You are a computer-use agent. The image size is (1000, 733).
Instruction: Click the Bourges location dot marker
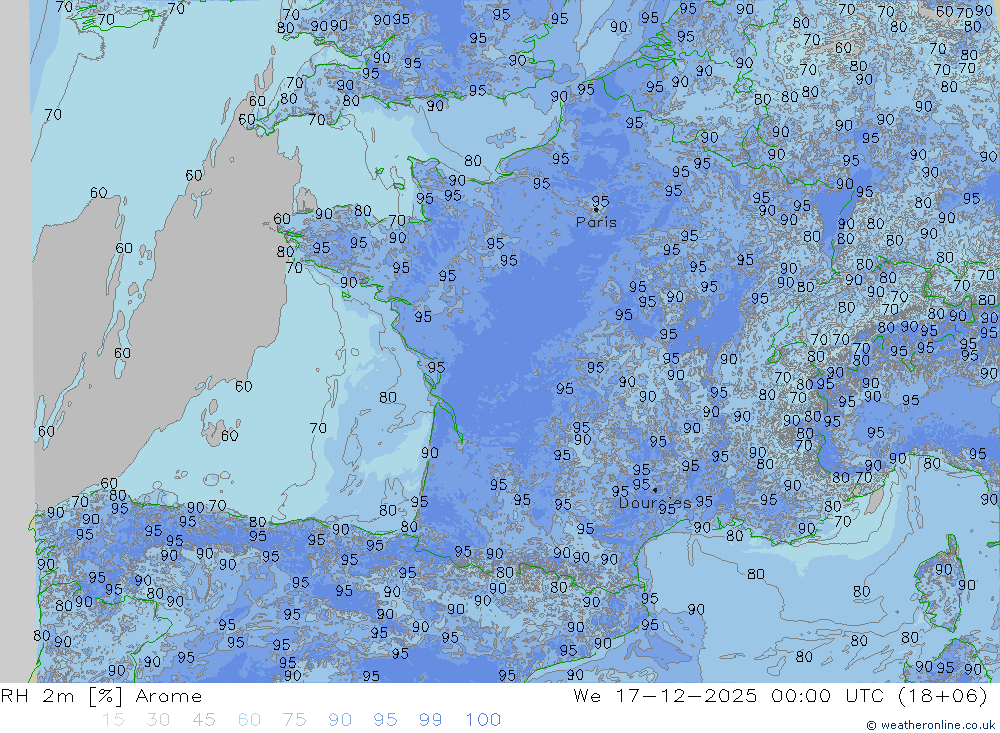click(655, 490)
